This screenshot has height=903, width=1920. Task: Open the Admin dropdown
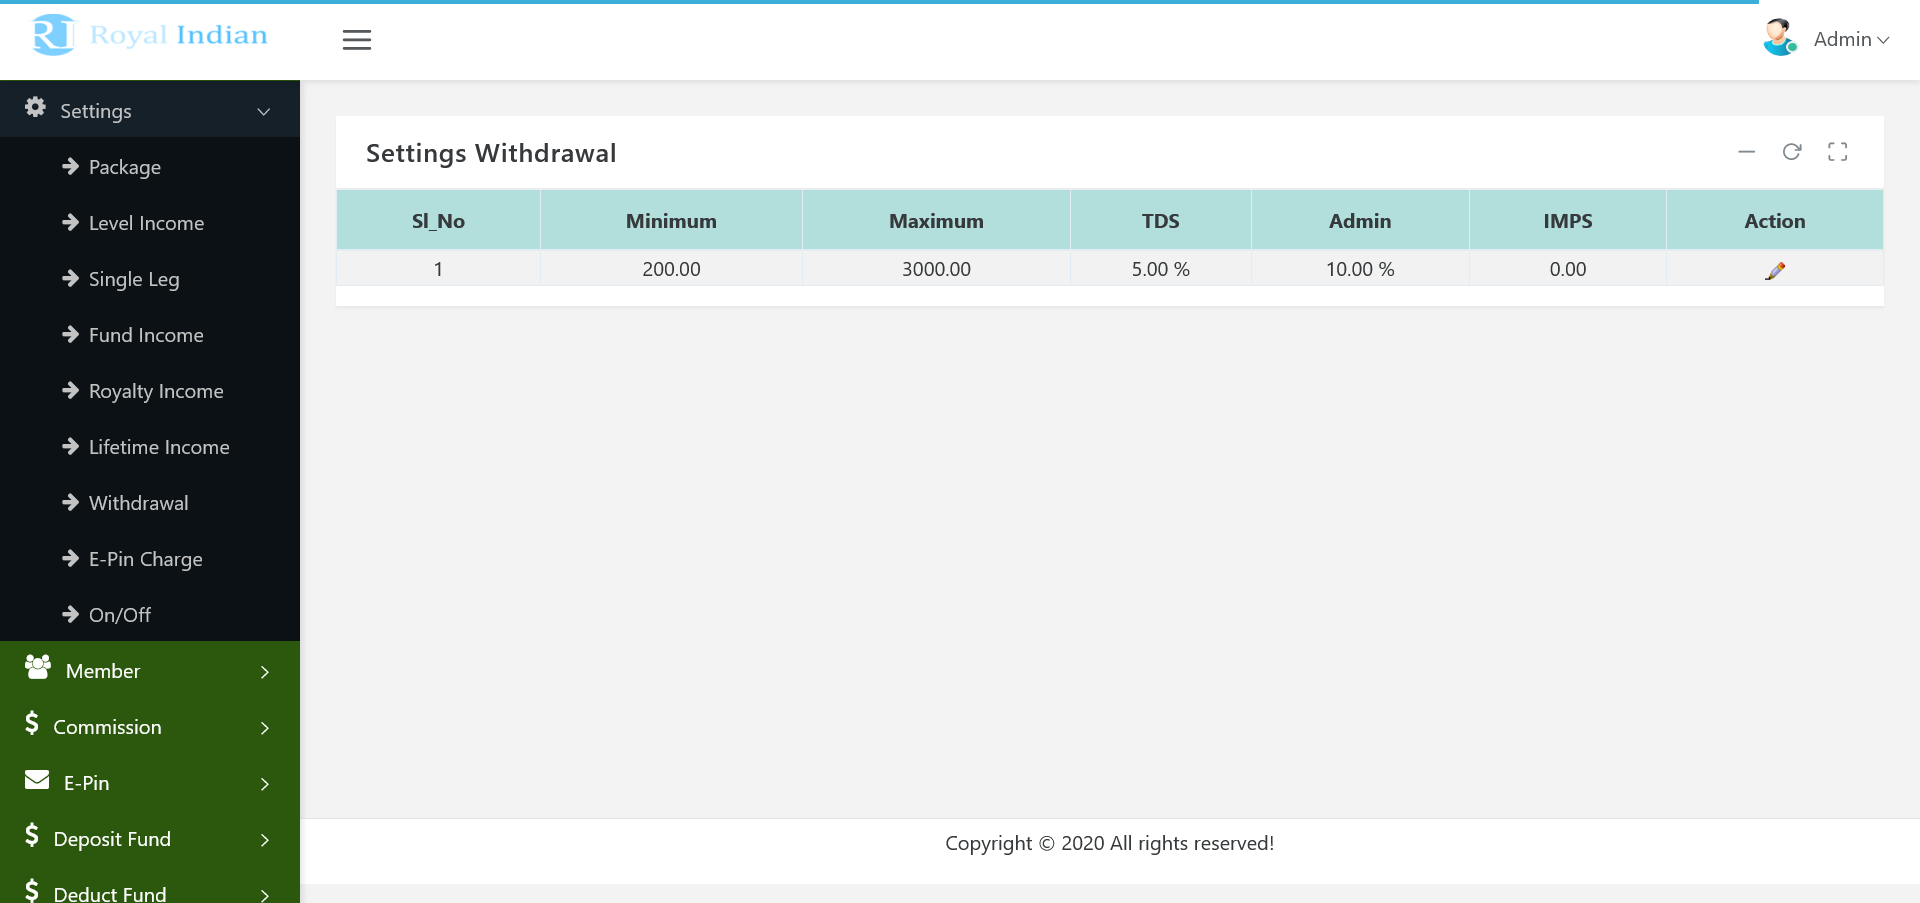[1851, 39]
